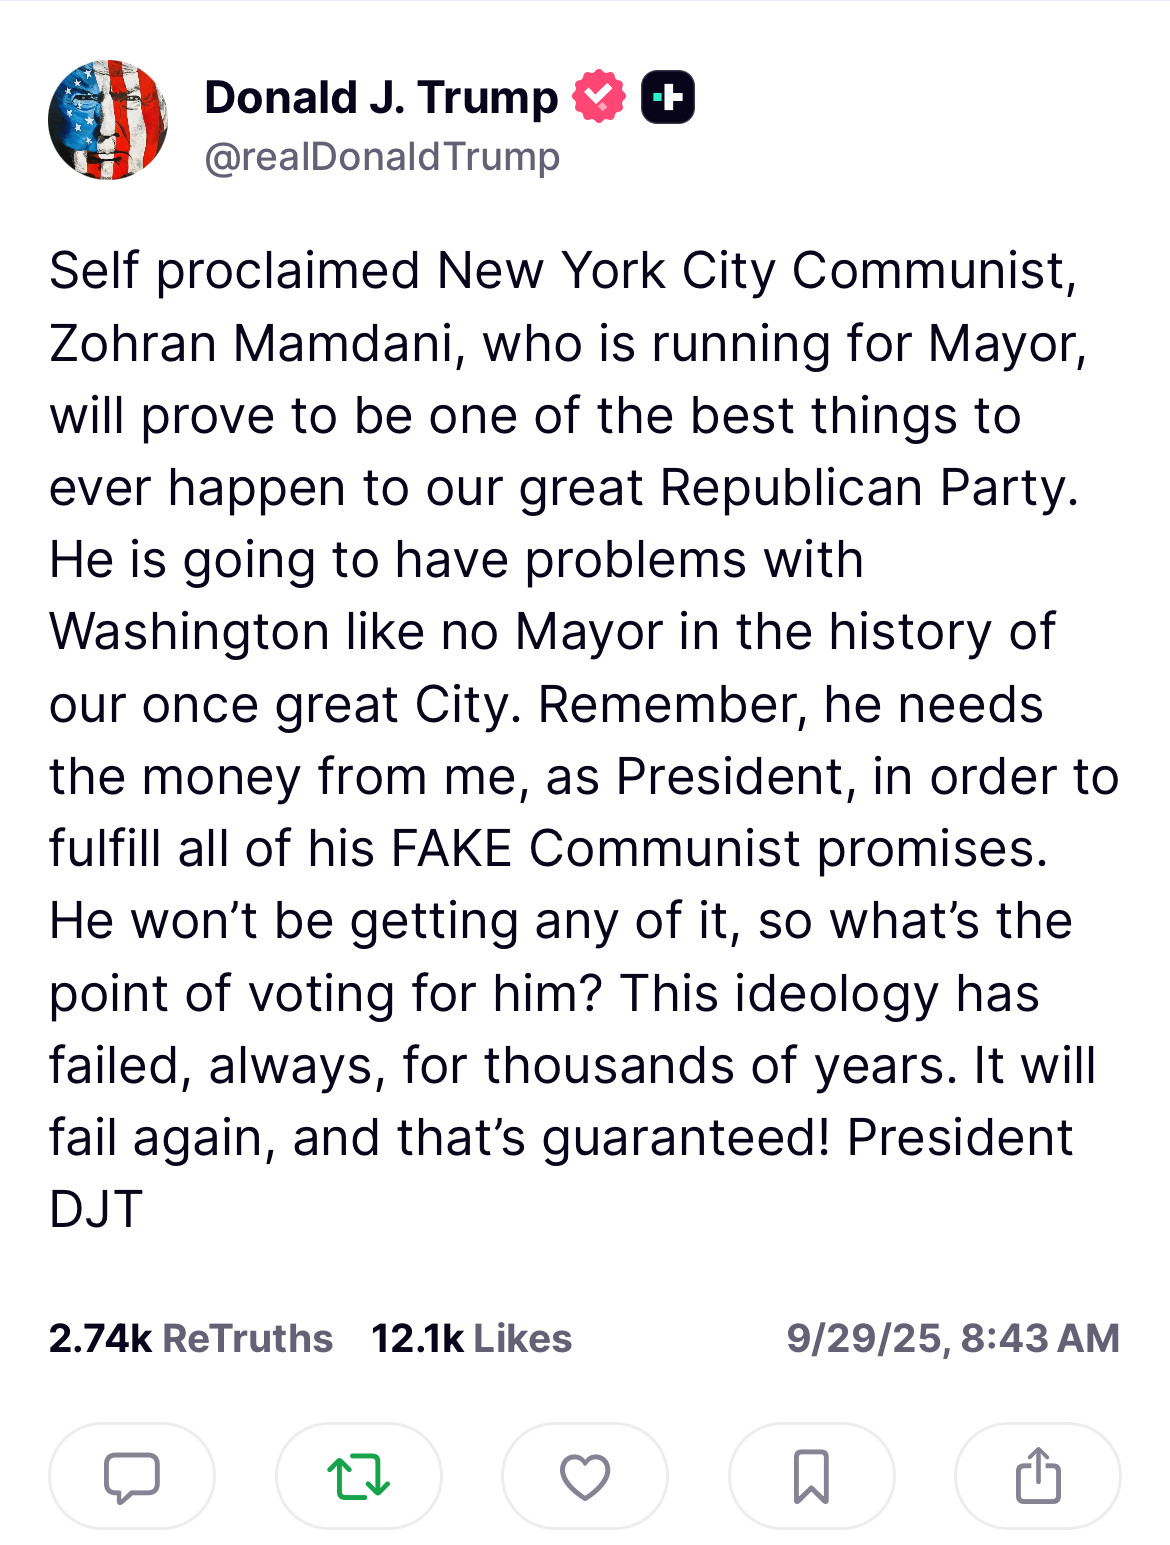Image resolution: width=1170 pixels, height=1545 pixels.
Task: View the 12.1k Likes list
Action: (471, 1338)
